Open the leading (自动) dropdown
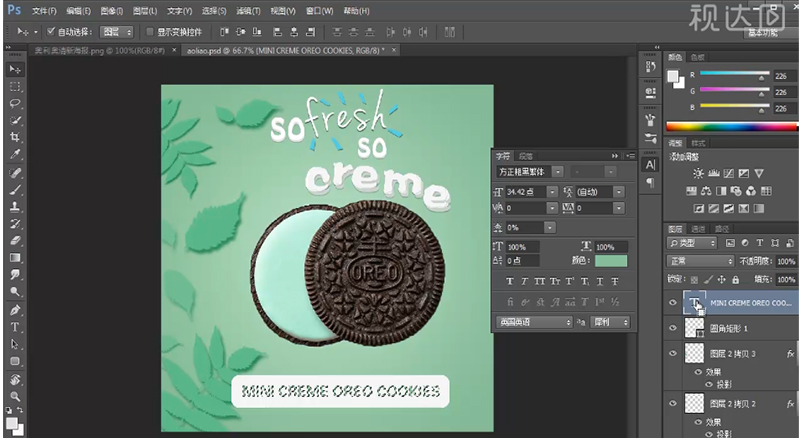 618,192
